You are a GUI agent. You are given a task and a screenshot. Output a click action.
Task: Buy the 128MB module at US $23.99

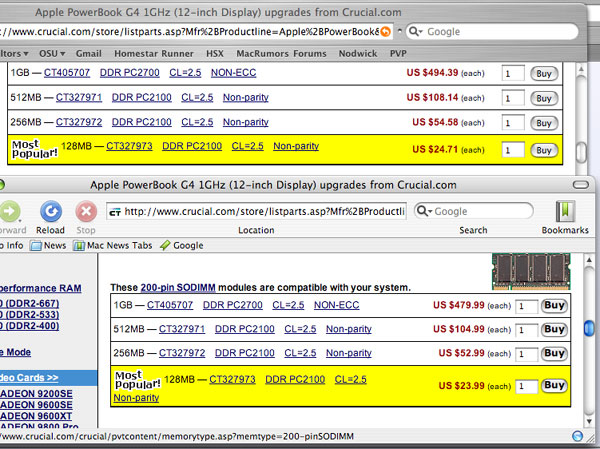(x=554, y=385)
